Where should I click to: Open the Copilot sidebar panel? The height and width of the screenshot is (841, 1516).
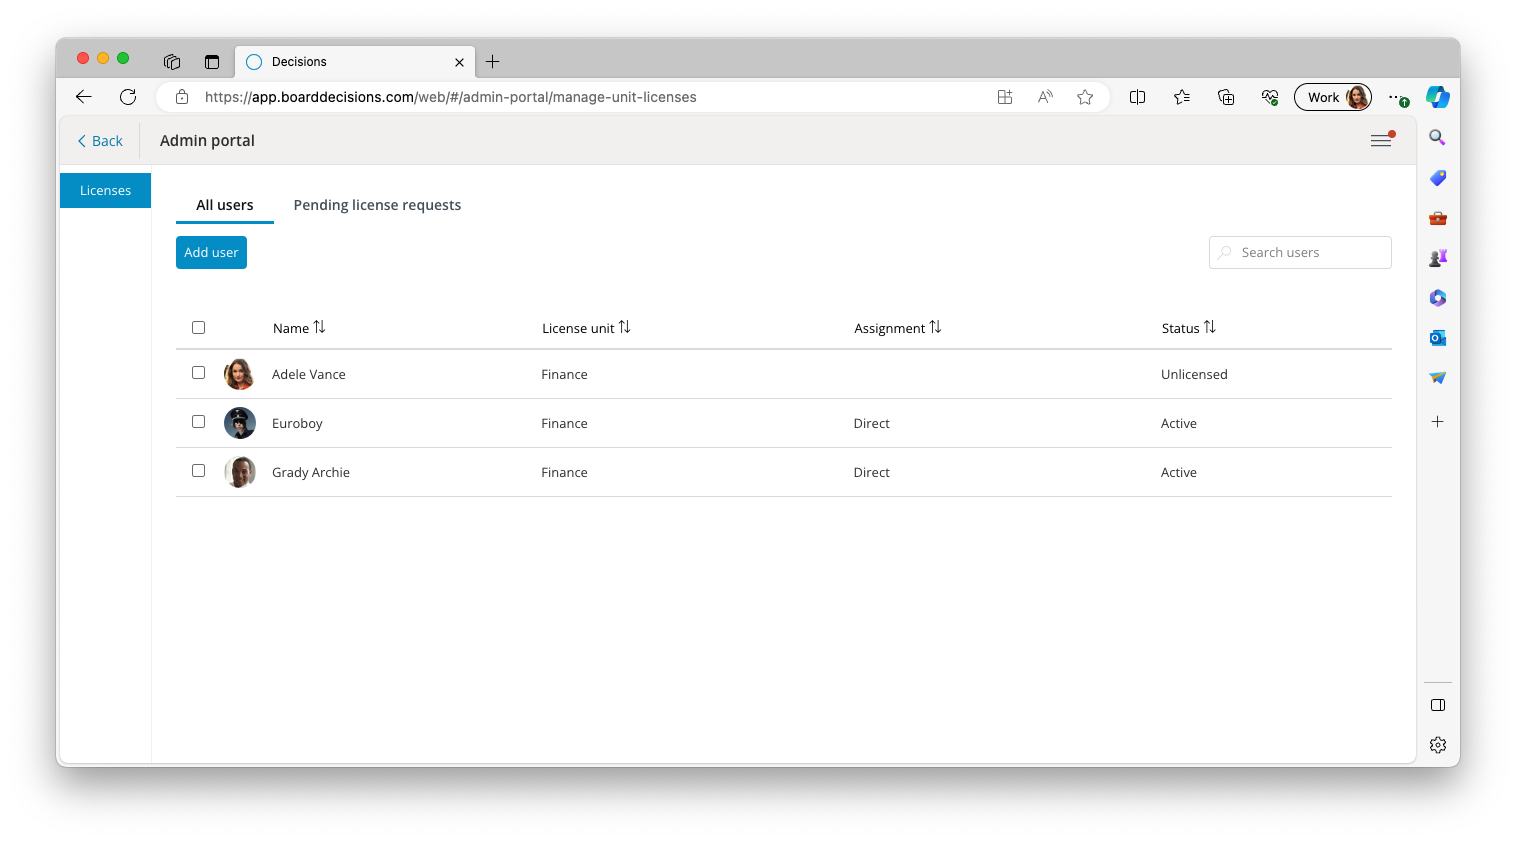coord(1437,97)
